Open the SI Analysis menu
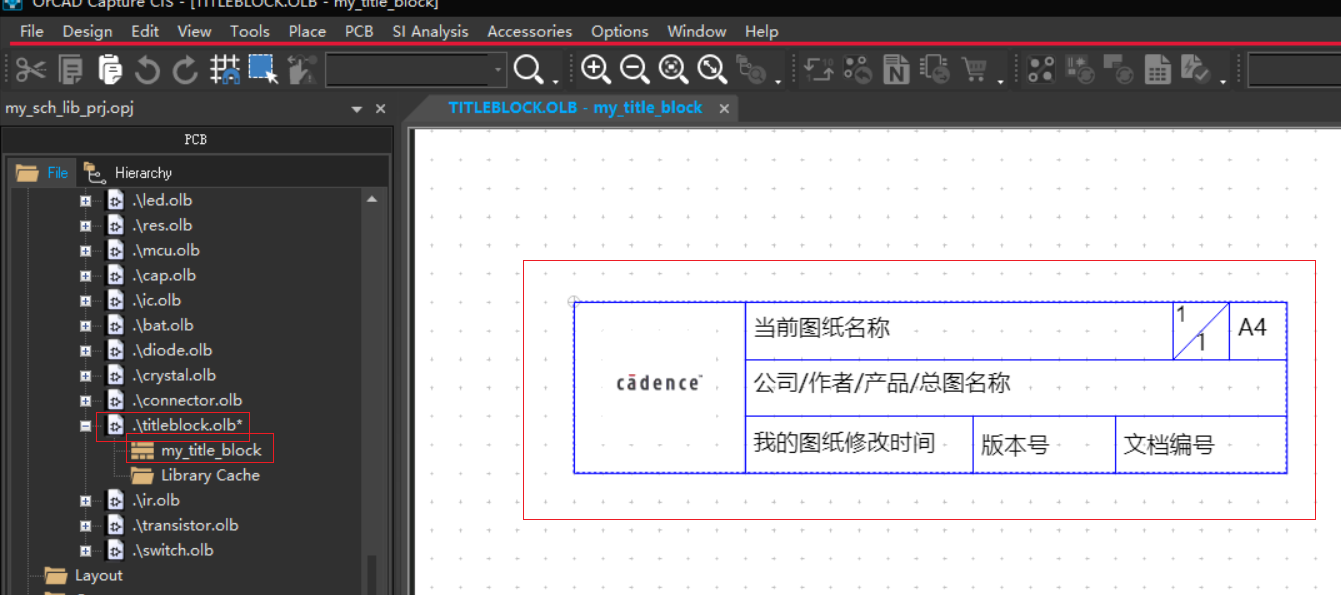This screenshot has height=595, width=1341. 430,31
